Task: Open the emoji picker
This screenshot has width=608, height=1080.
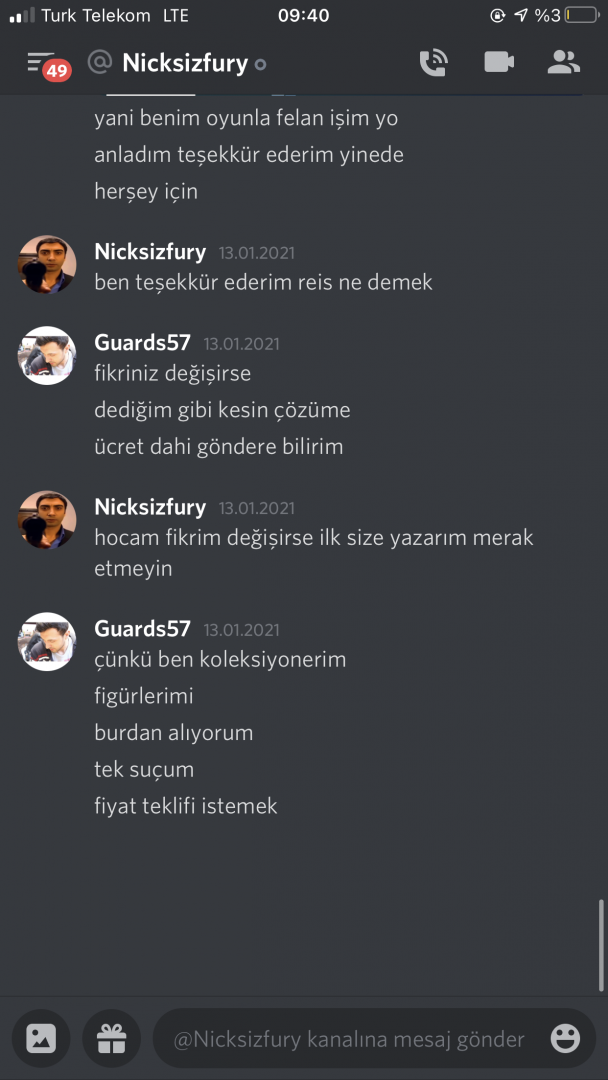Action: tap(565, 1038)
